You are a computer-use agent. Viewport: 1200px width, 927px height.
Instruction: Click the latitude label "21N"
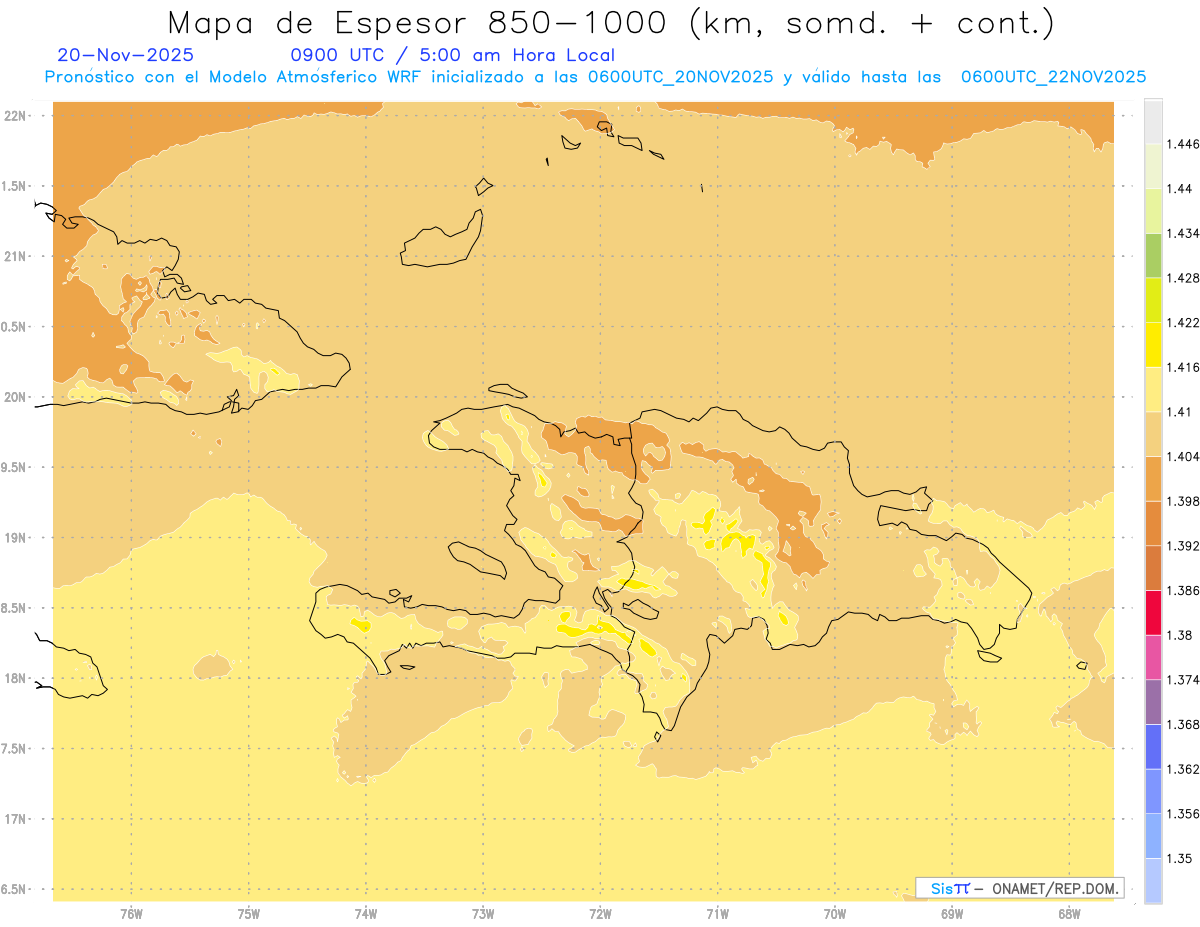15,256
